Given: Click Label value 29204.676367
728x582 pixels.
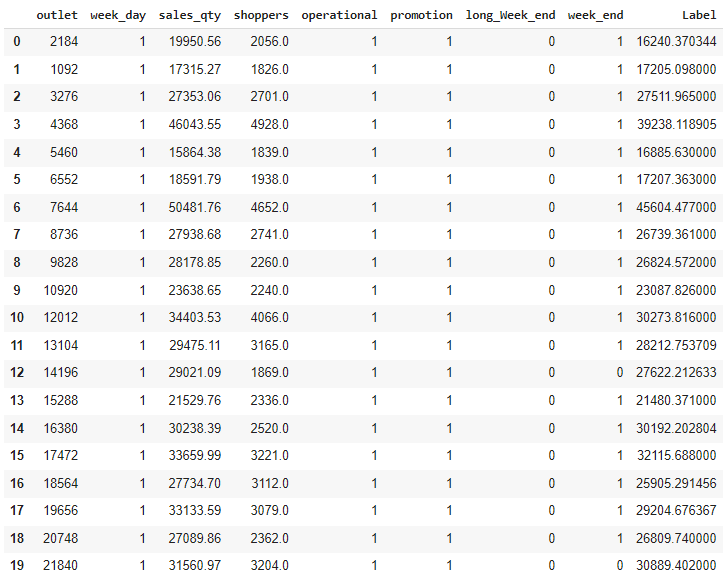Looking at the screenshot, I should 676,511.
